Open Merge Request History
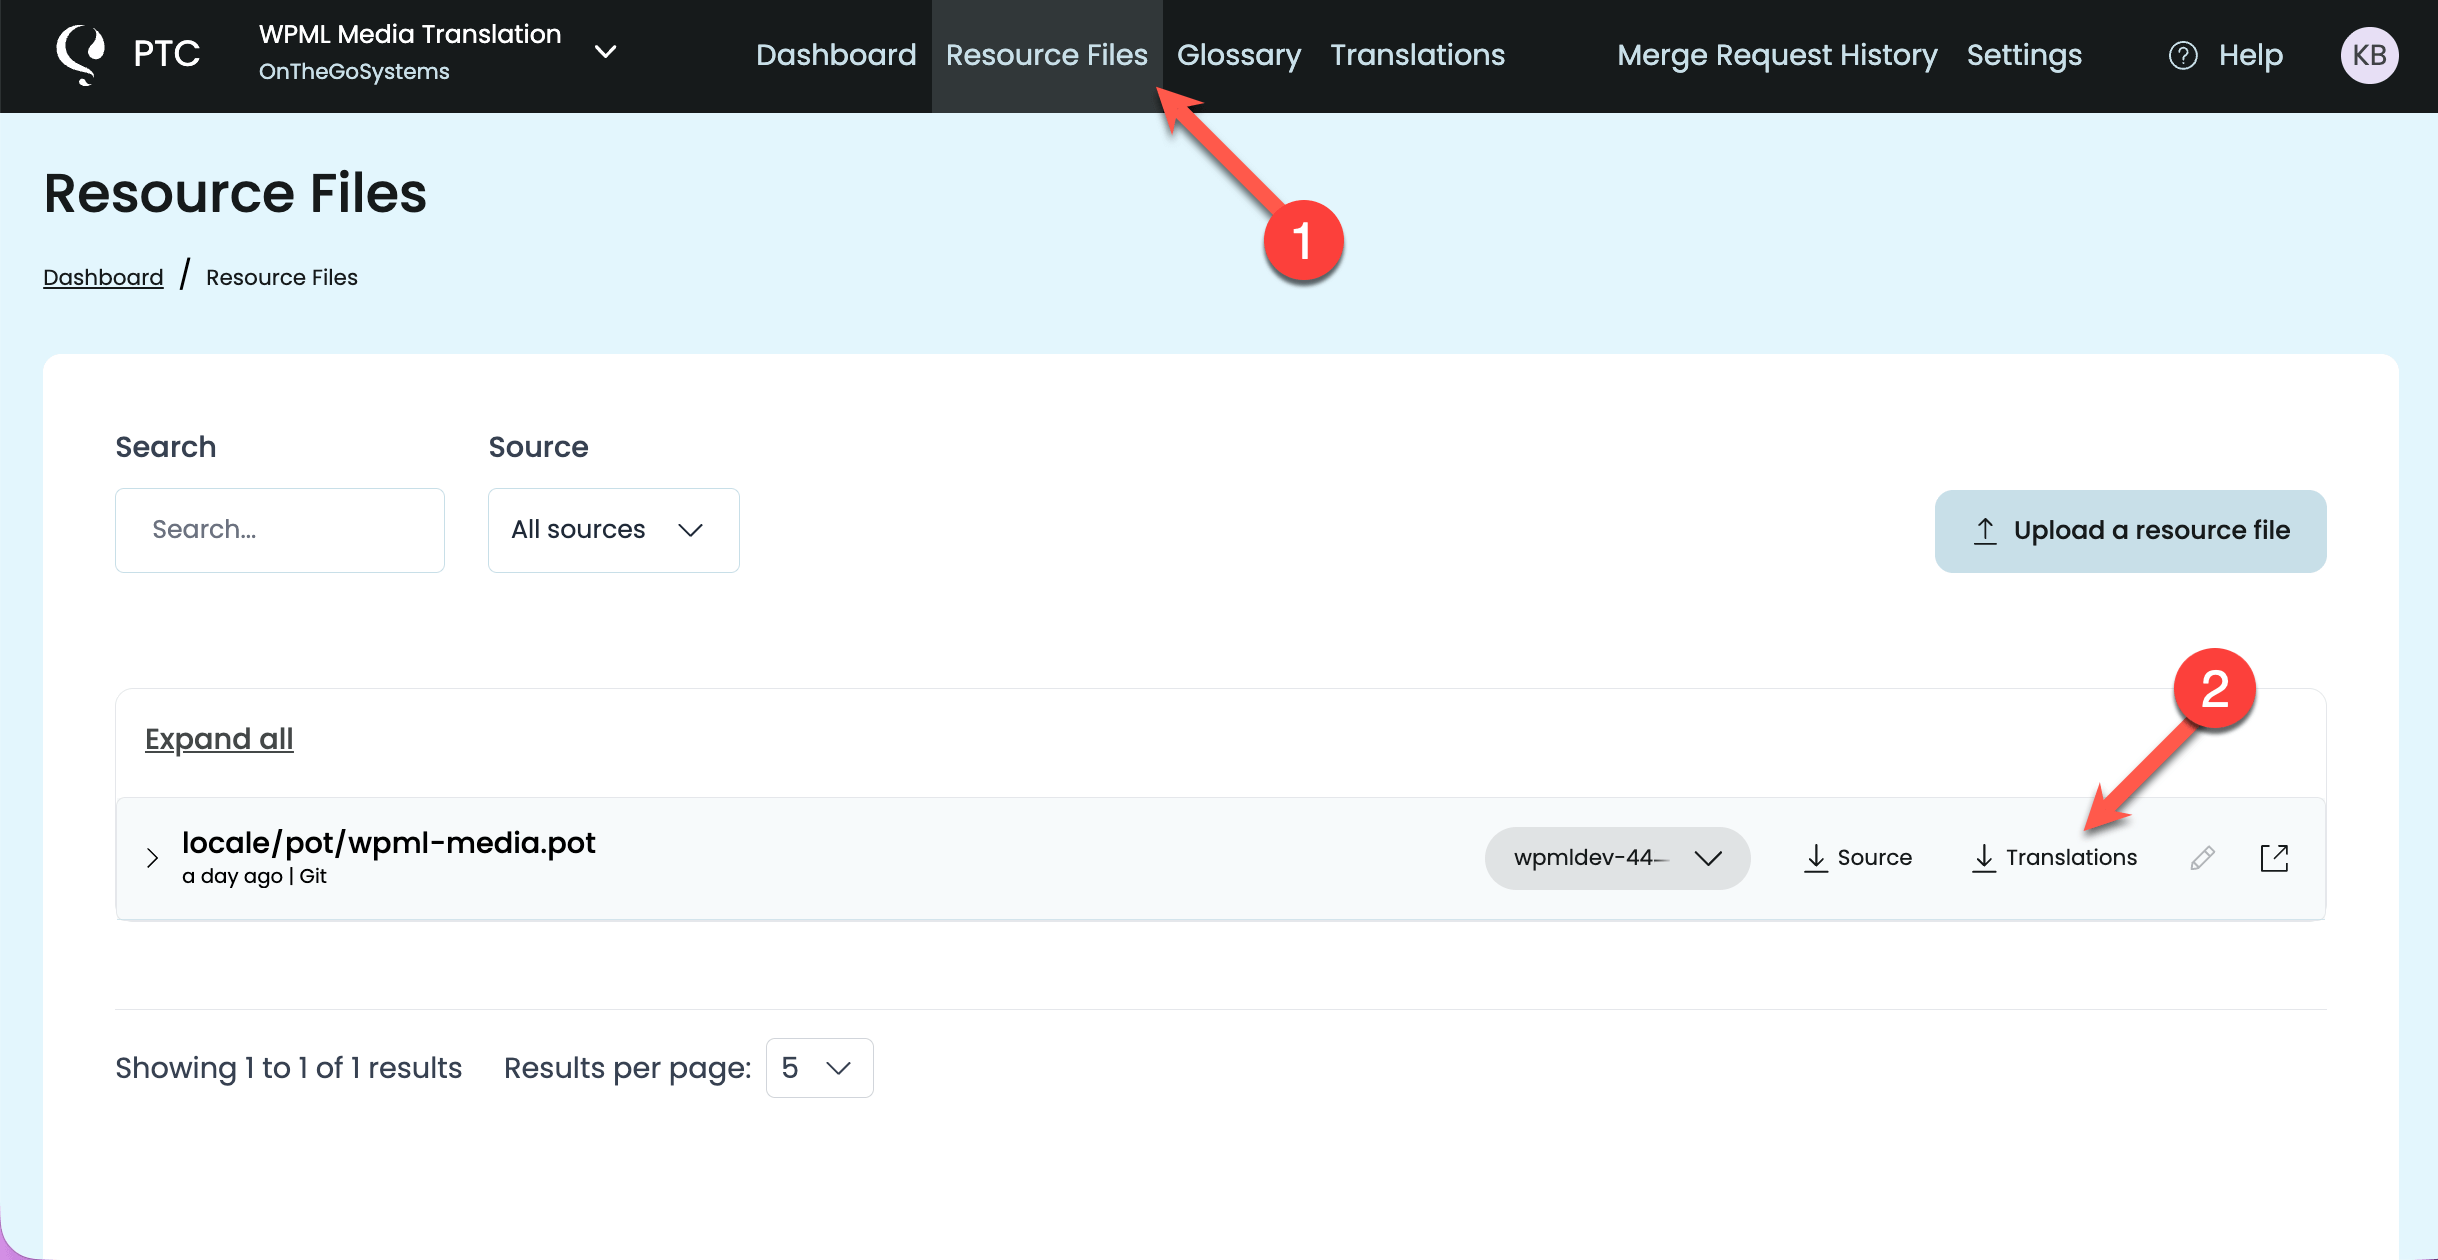2438x1260 pixels. tap(1777, 55)
